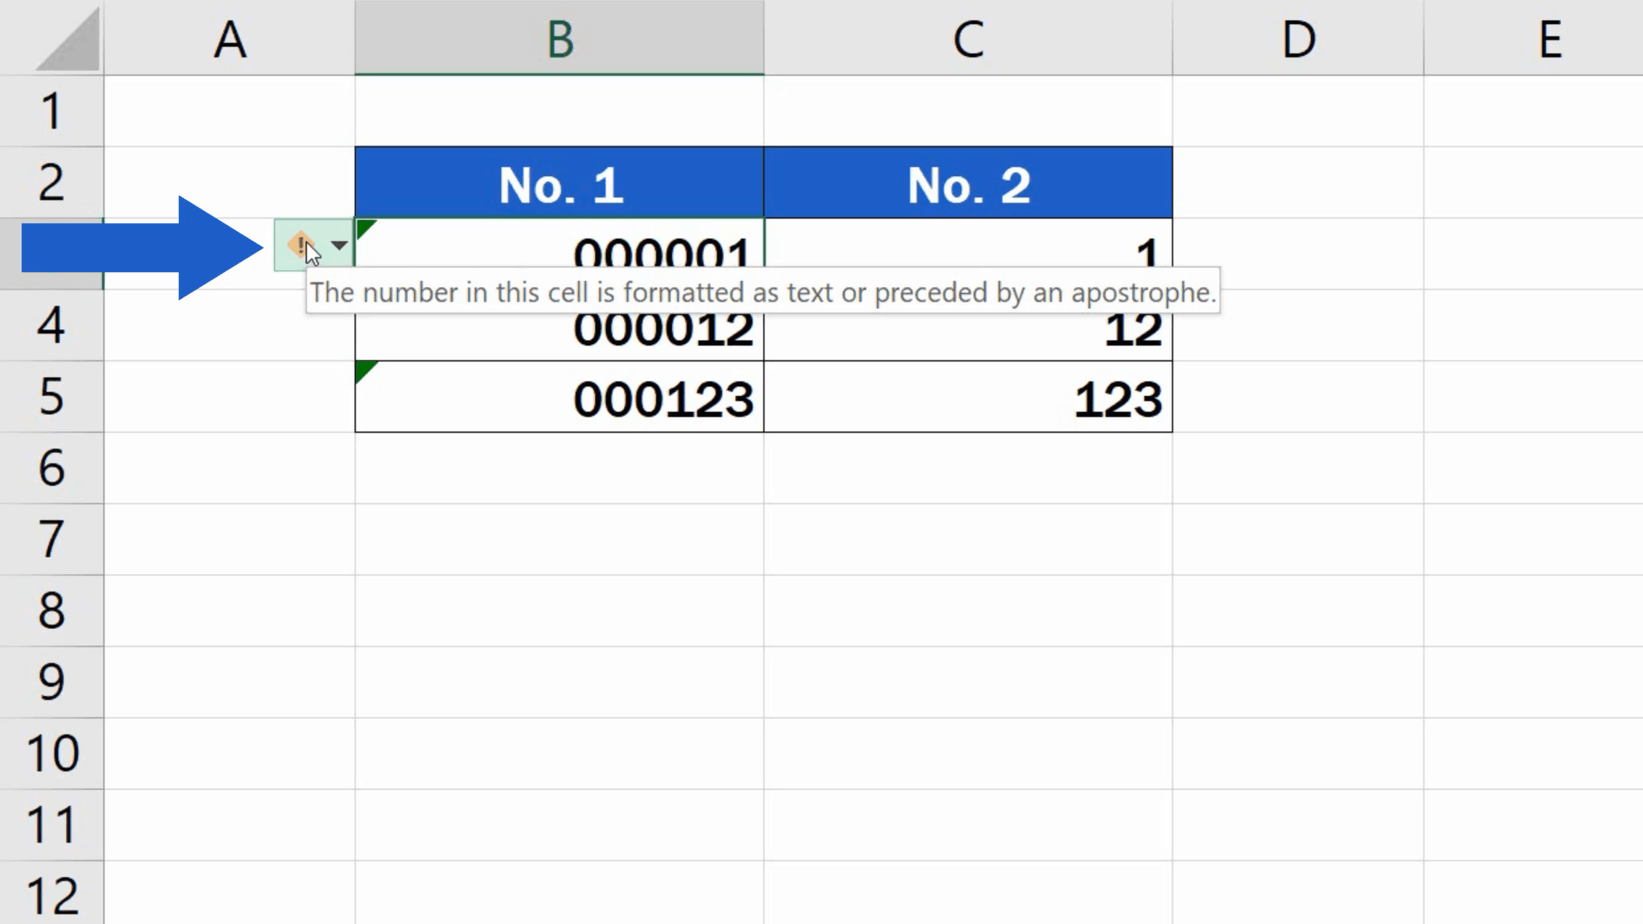Select column header B

click(558, 38)
